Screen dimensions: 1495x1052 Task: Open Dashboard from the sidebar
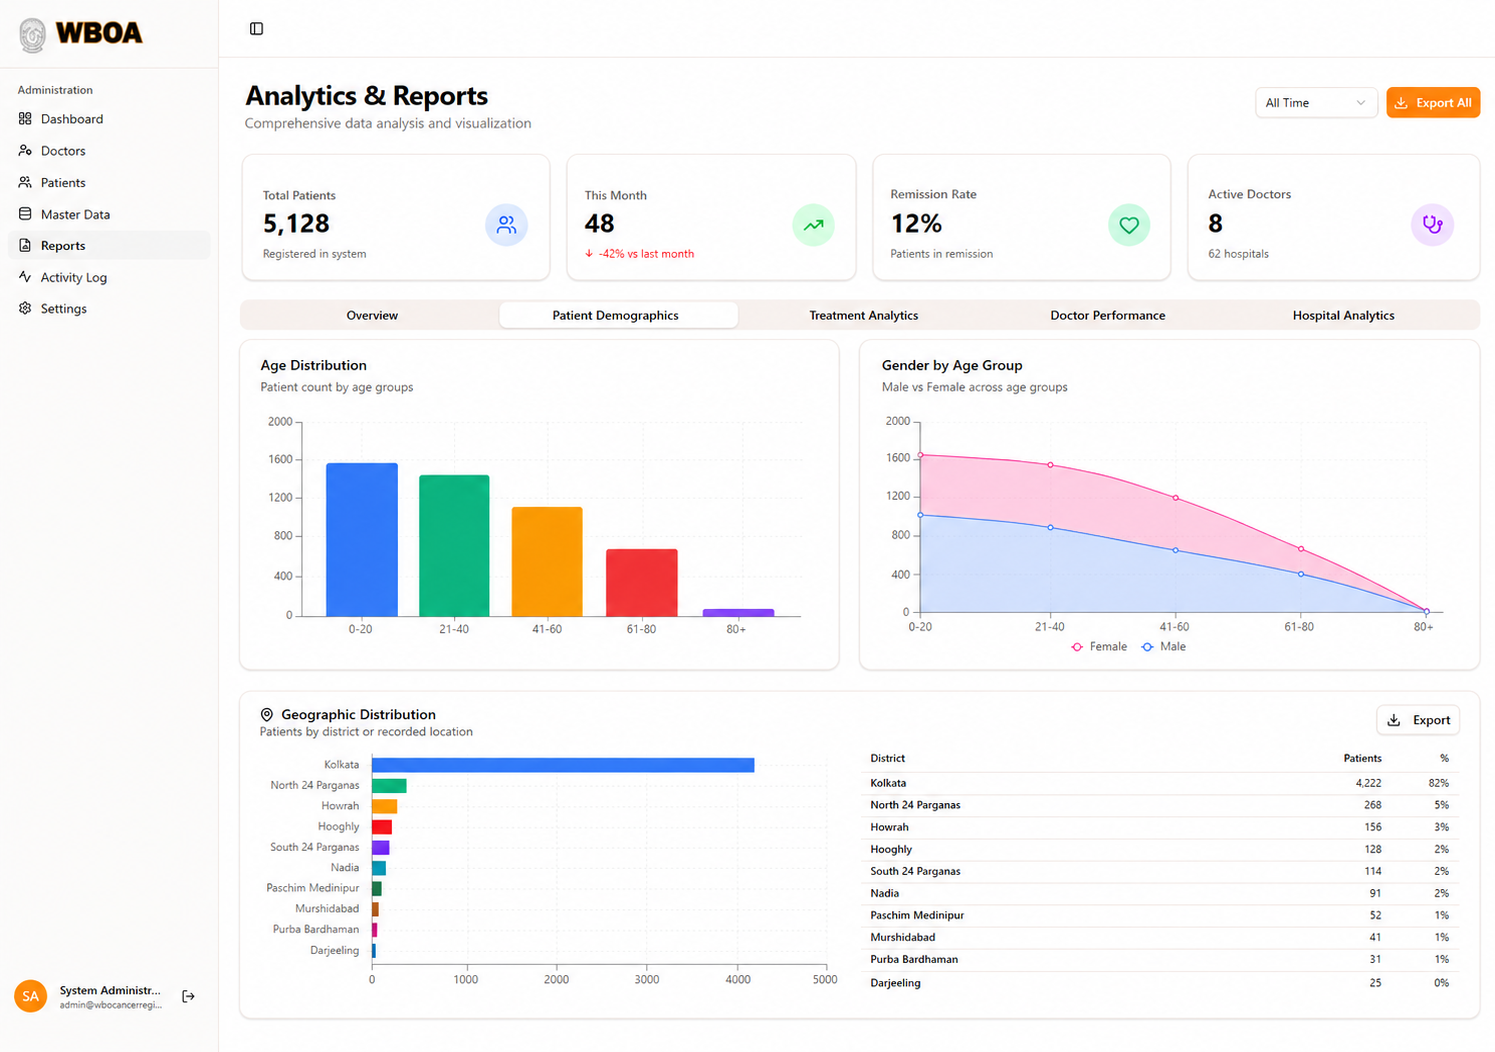[110, 118]
